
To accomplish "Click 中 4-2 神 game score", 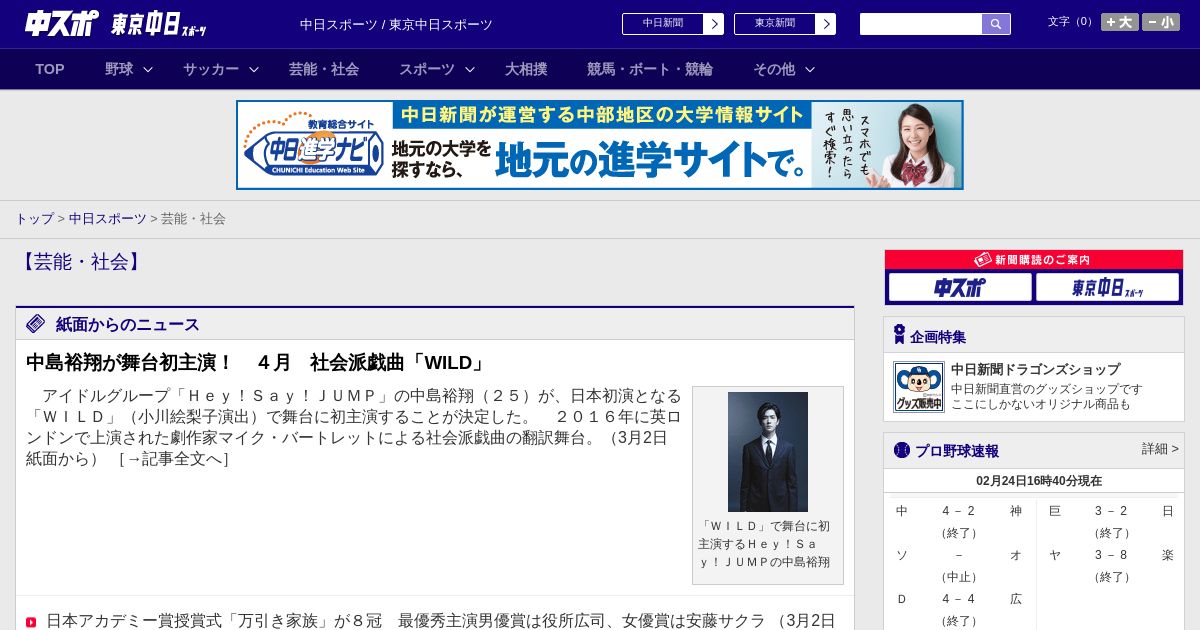I will pos(959,511).
